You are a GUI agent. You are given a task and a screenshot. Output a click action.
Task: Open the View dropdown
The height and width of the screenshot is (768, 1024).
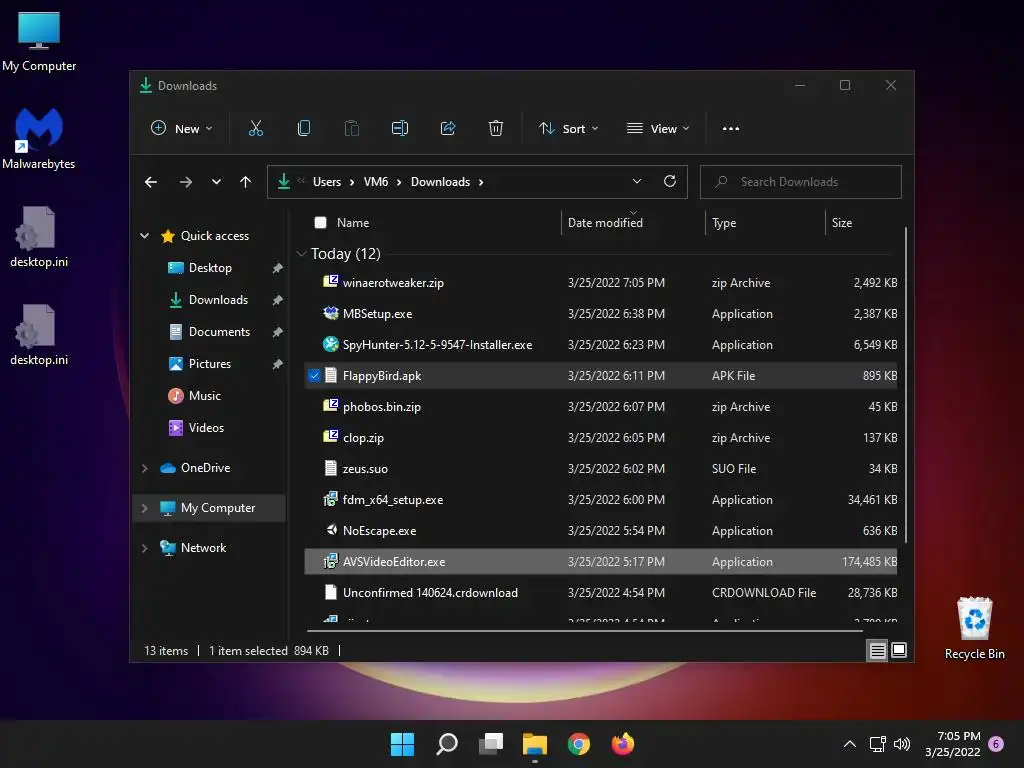click(658, 129)
